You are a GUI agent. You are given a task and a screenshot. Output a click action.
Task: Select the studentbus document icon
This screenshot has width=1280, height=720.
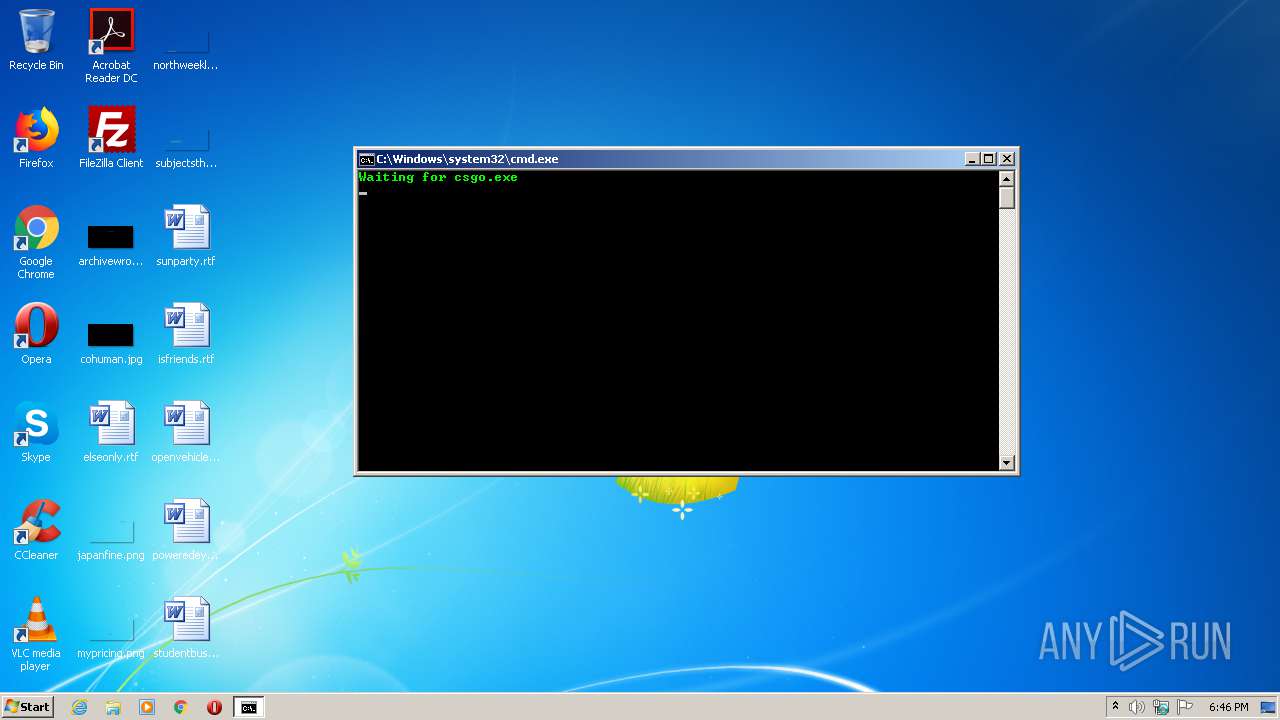[x=186, y=628]
